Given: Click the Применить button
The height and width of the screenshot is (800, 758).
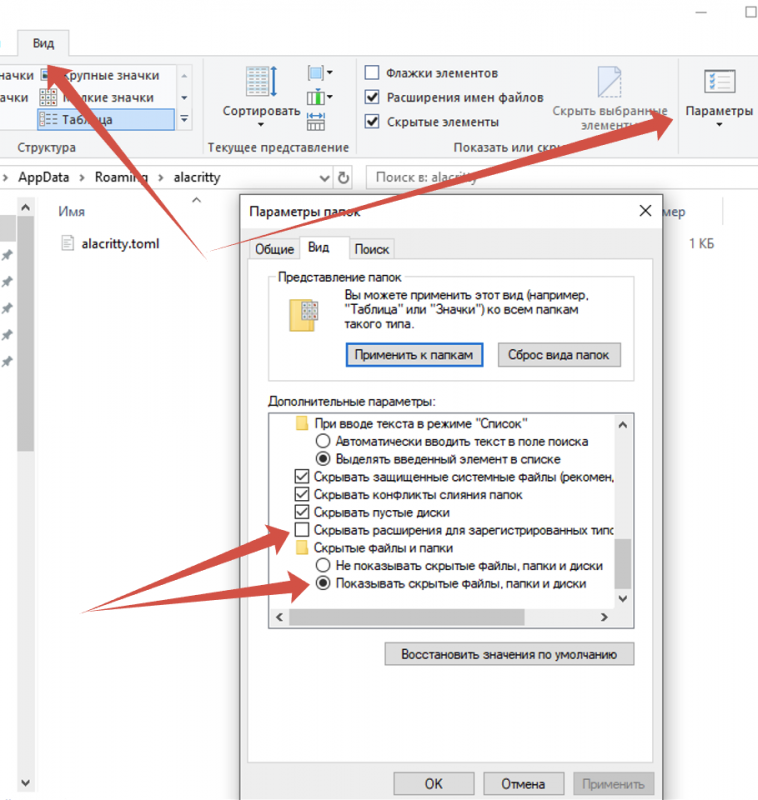Looking at the screenshot, I should tap(614, 784).
